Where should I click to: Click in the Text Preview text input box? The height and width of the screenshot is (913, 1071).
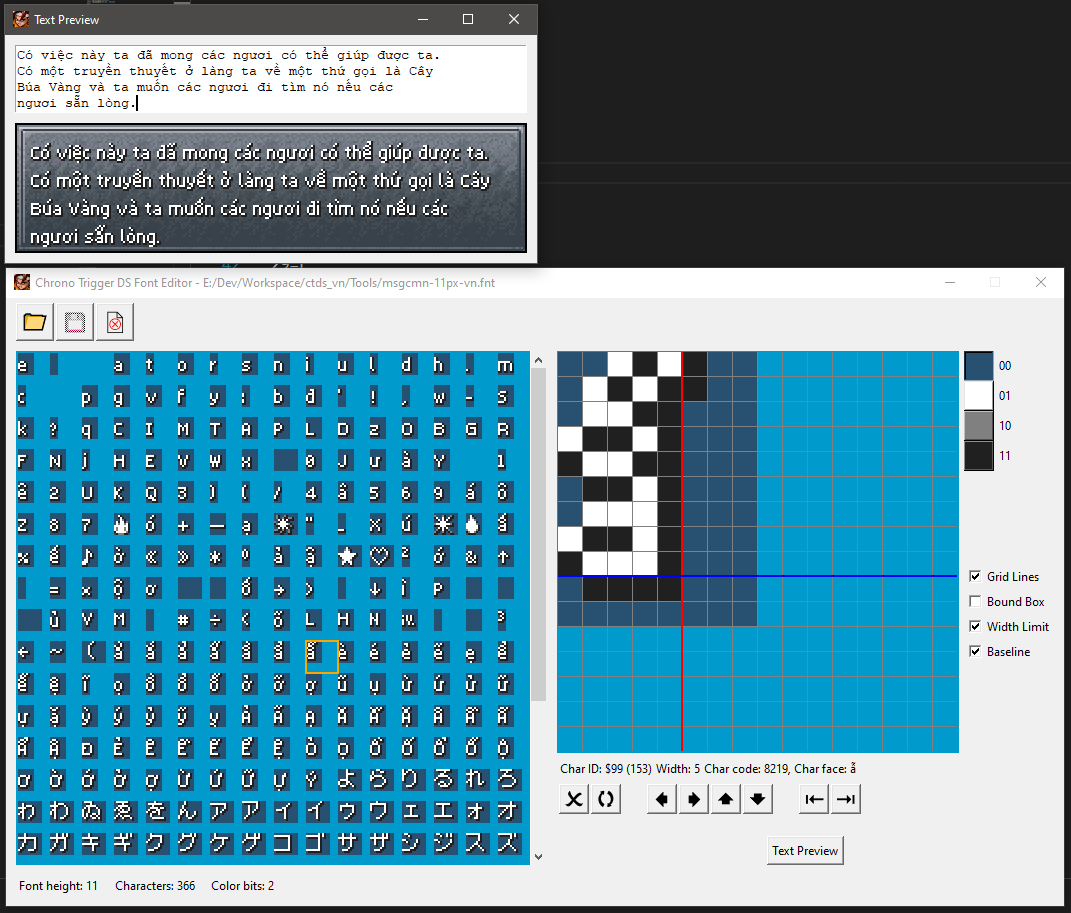click(x=271, y=79)
